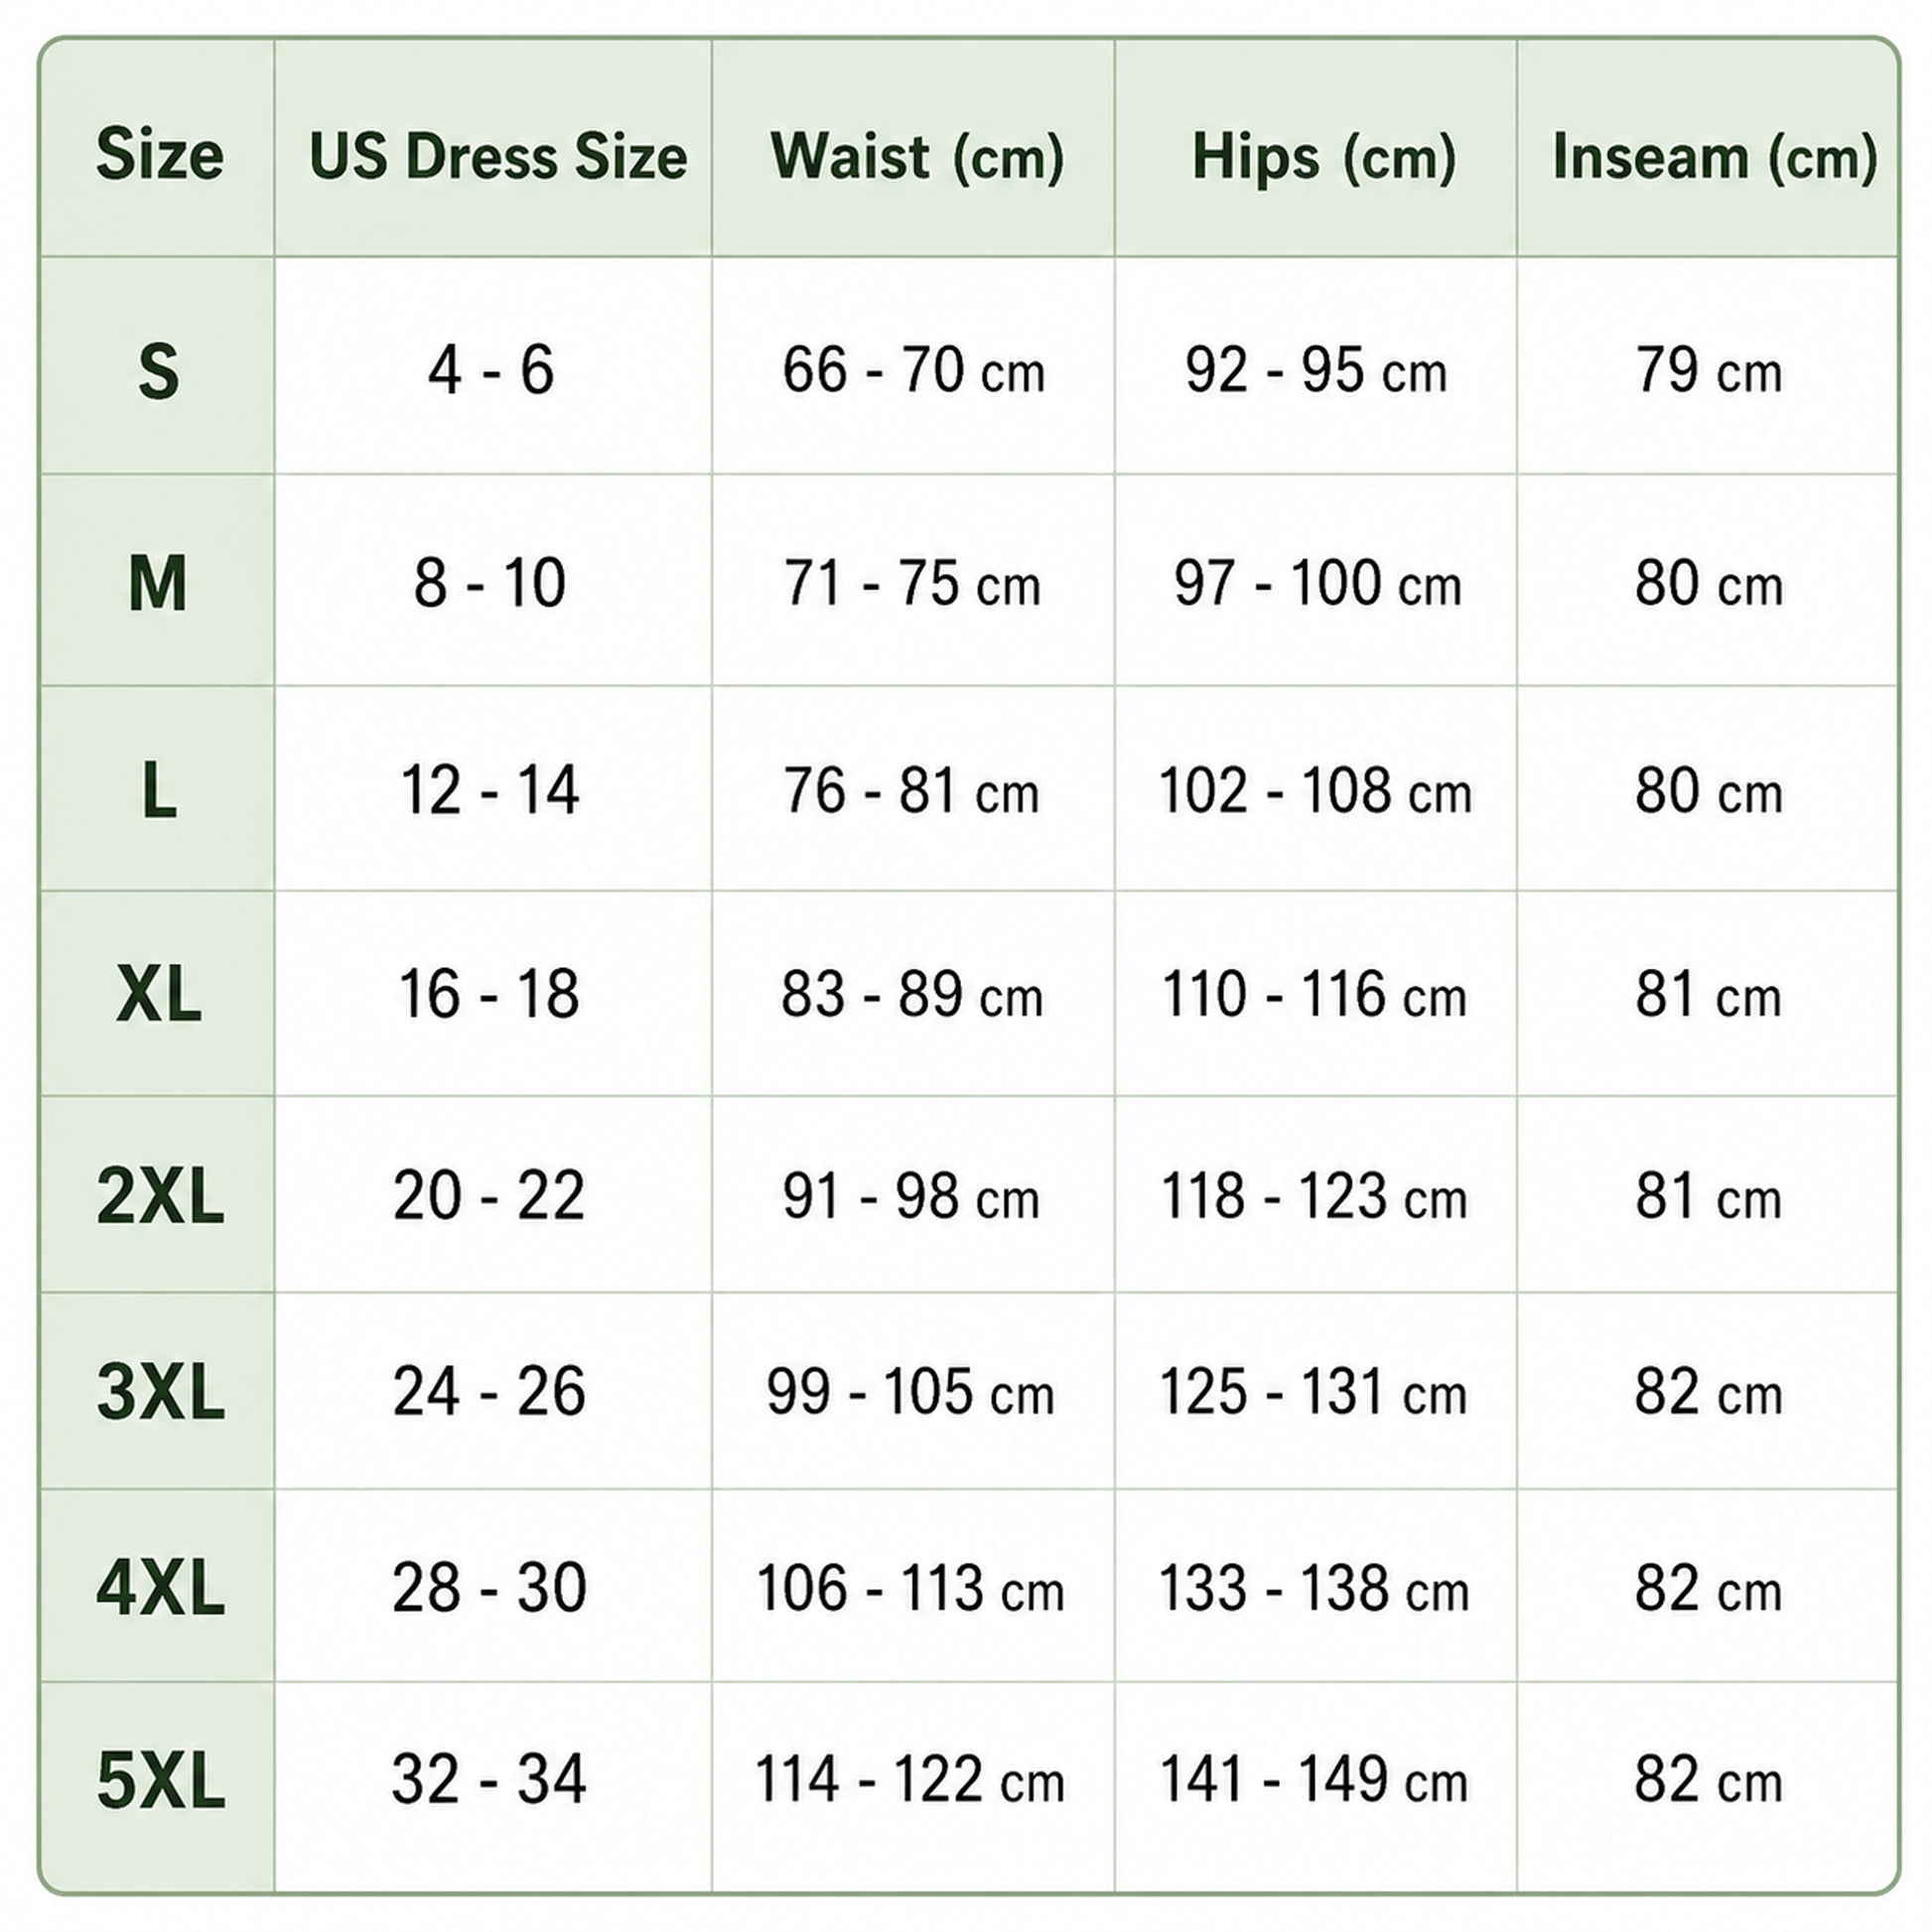Click the 4 - 6 dress size cell
The height and width of the screenshot is (1932, 1932).
tap(491, 369)
